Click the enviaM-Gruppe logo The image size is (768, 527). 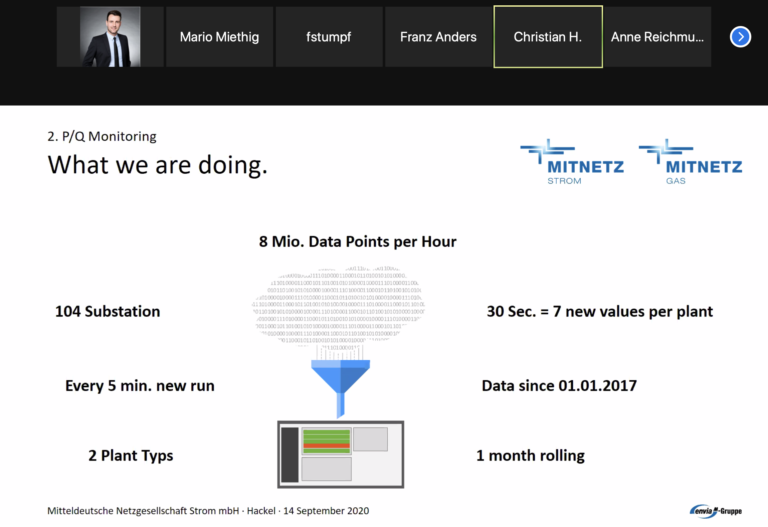pos(716,510)
